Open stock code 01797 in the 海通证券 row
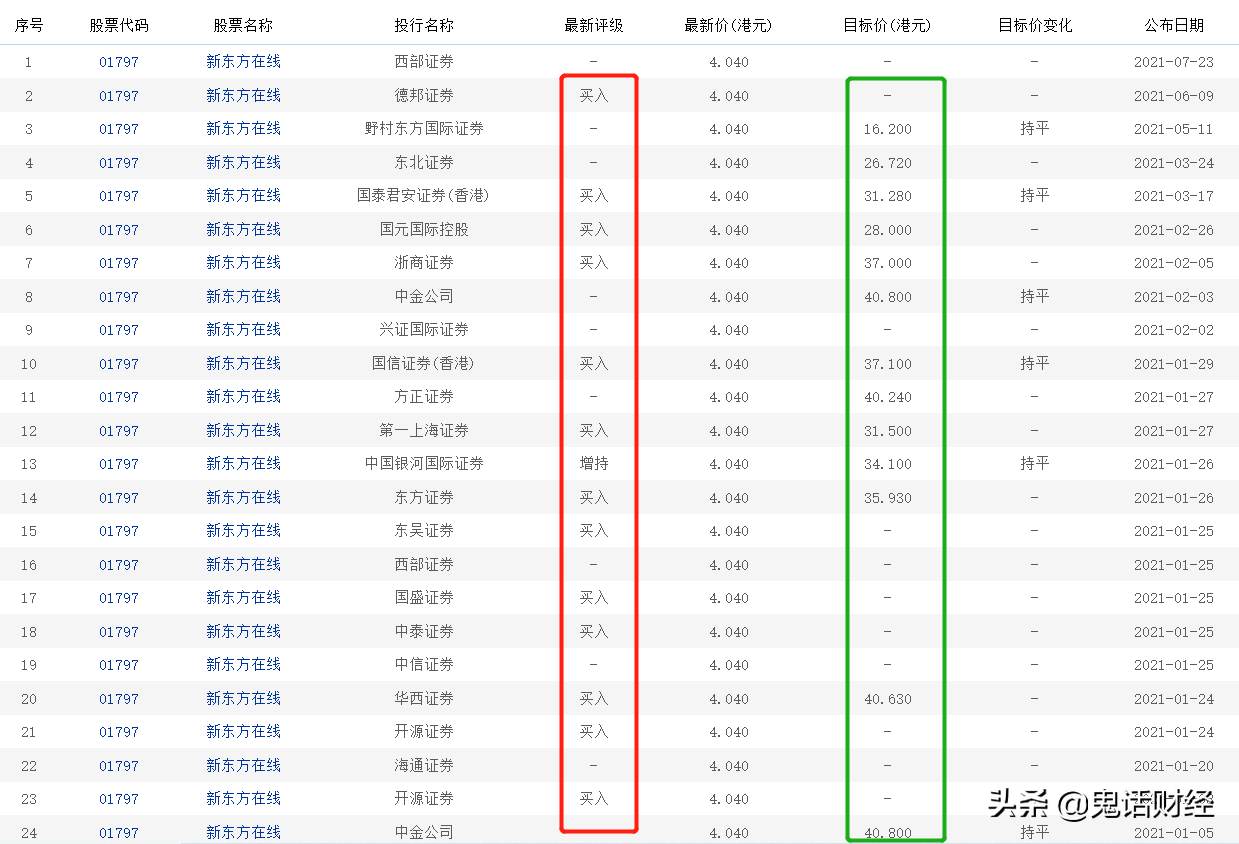Image resolution: width=1239 pixels, height=844 pixels. coord(119,766)
